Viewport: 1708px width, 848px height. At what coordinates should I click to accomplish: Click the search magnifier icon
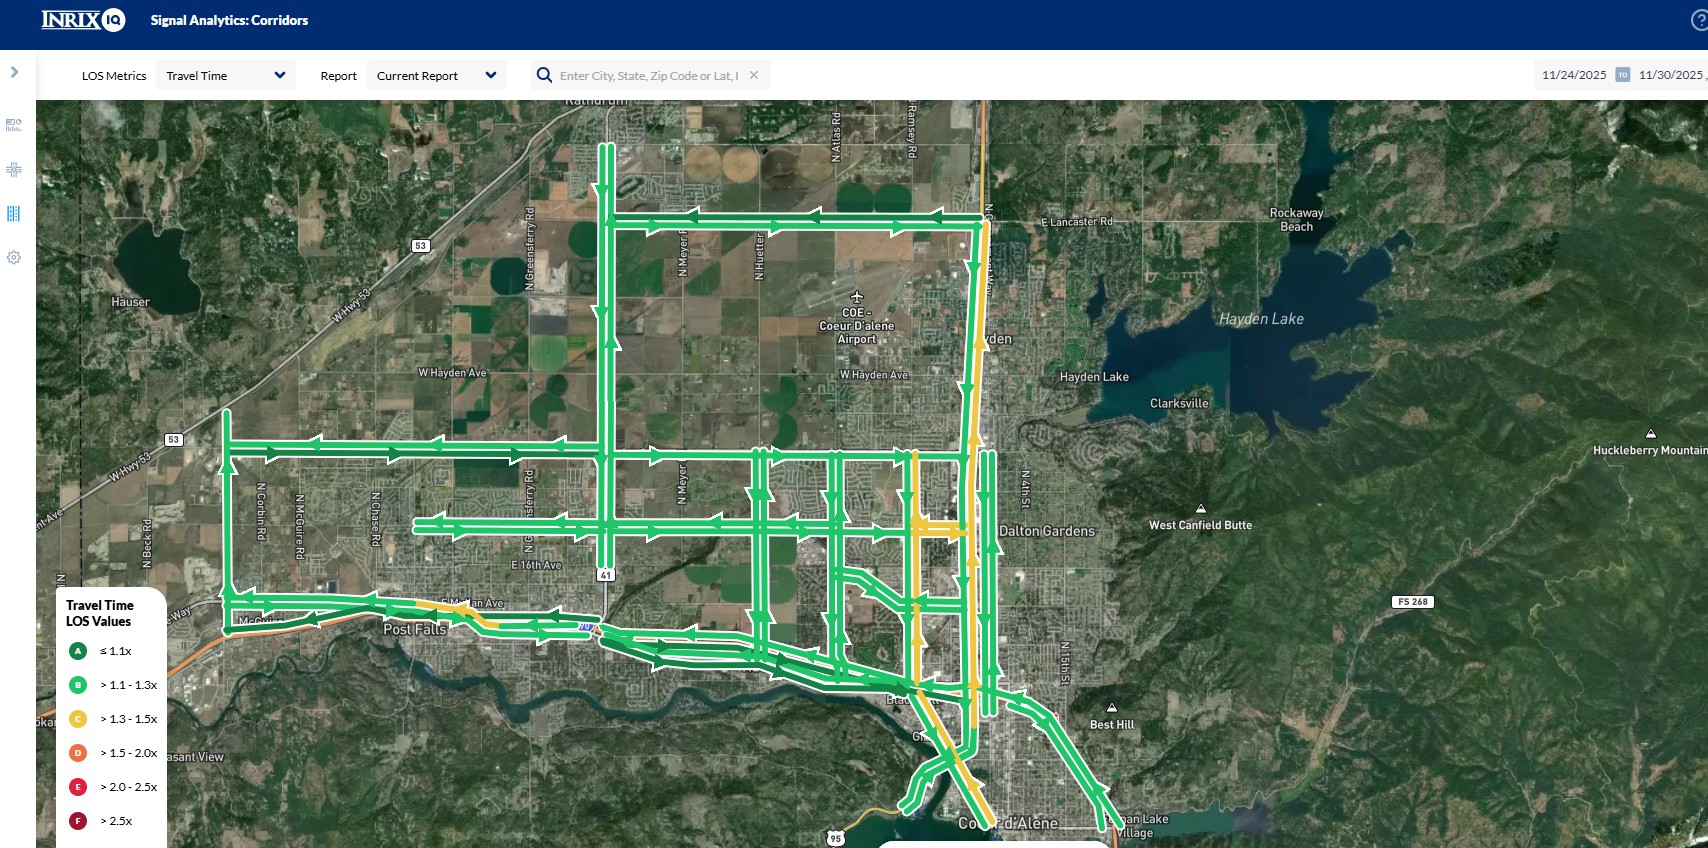pyautogui.click(x=544, y=75)
